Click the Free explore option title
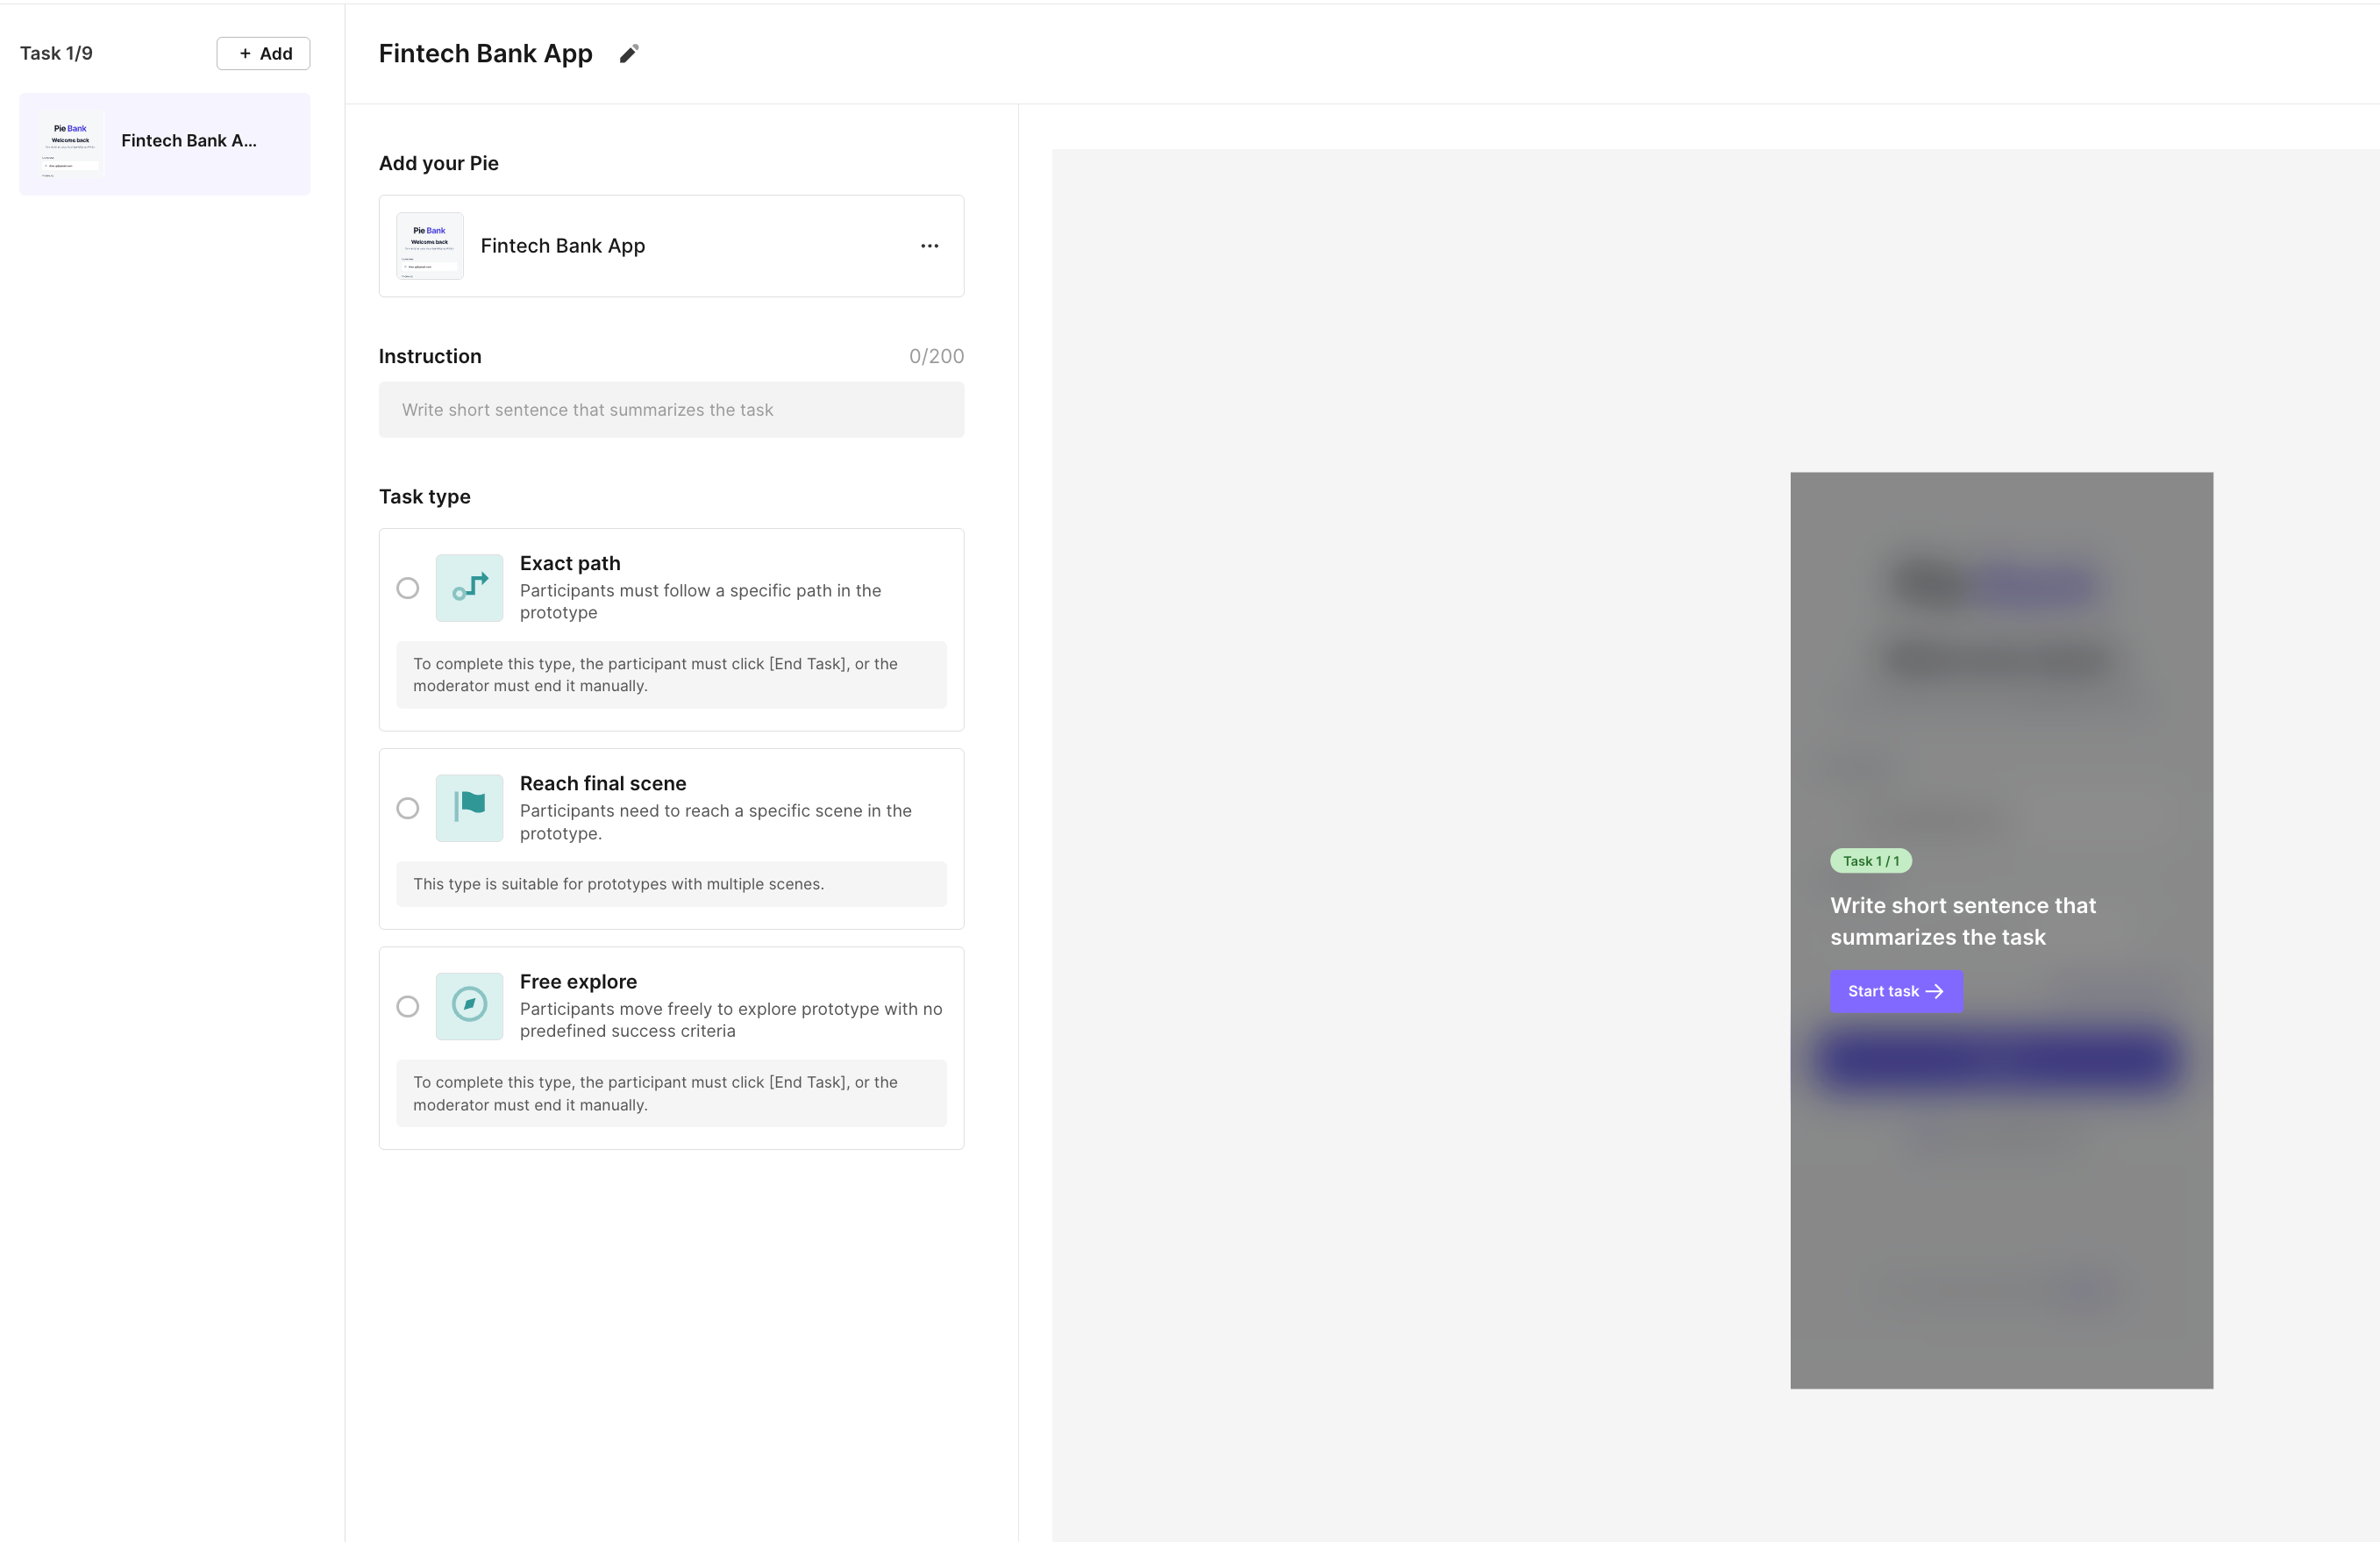The image size is (2380, 1542). 578,982
